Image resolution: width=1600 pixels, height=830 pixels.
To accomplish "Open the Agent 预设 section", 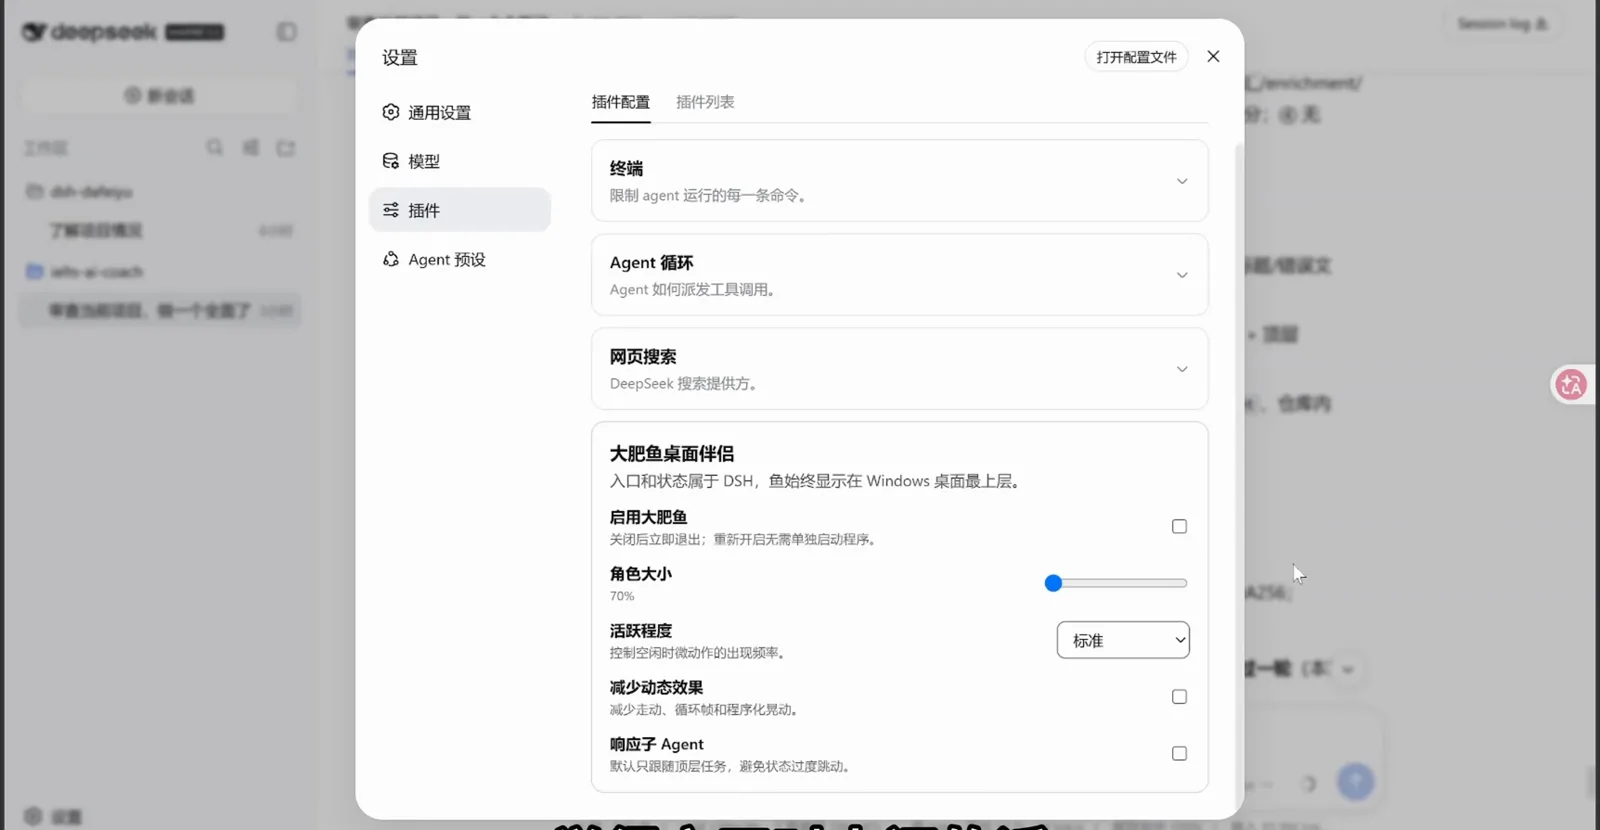I will coord(459,259).
